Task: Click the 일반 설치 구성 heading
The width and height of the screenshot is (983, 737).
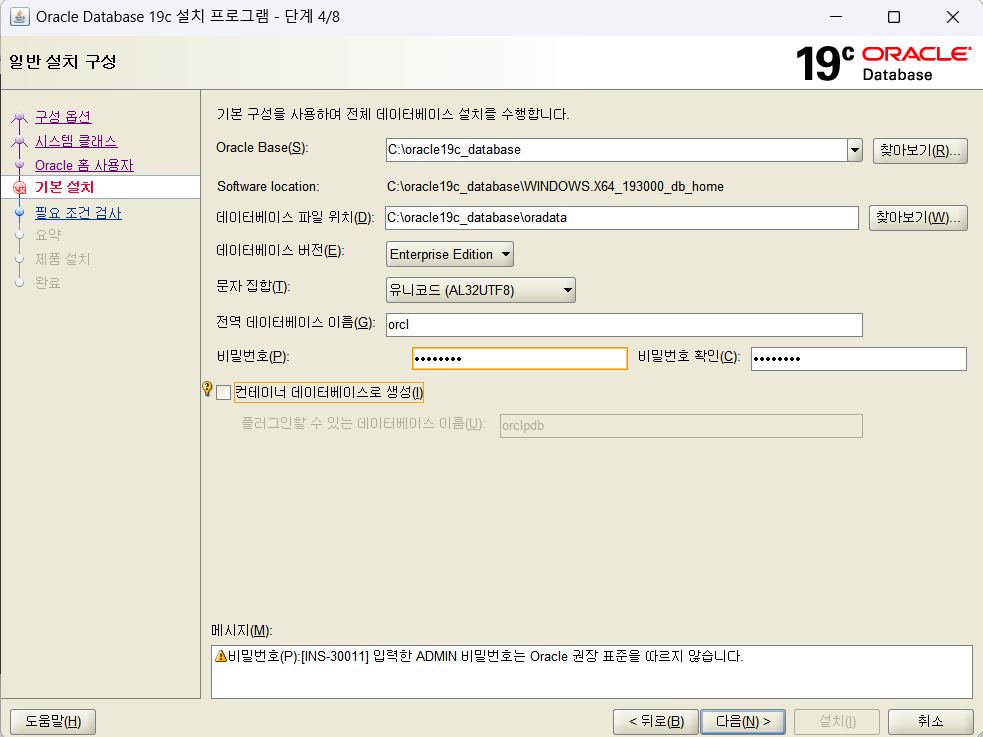Action: pos(63,61)
